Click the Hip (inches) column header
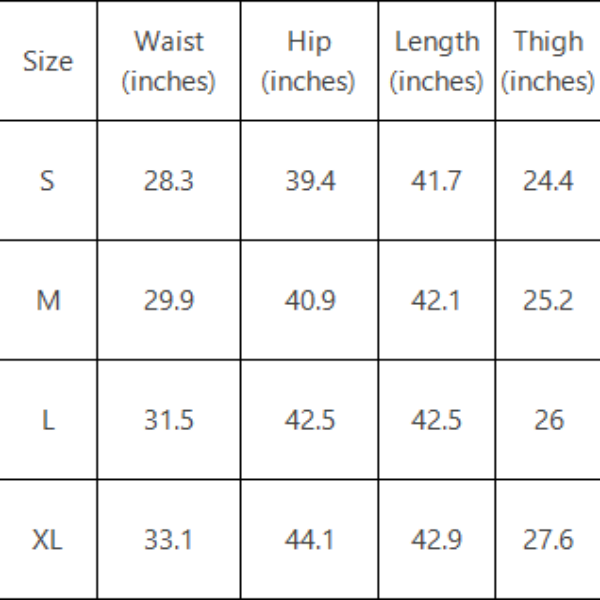 point(309,61)
